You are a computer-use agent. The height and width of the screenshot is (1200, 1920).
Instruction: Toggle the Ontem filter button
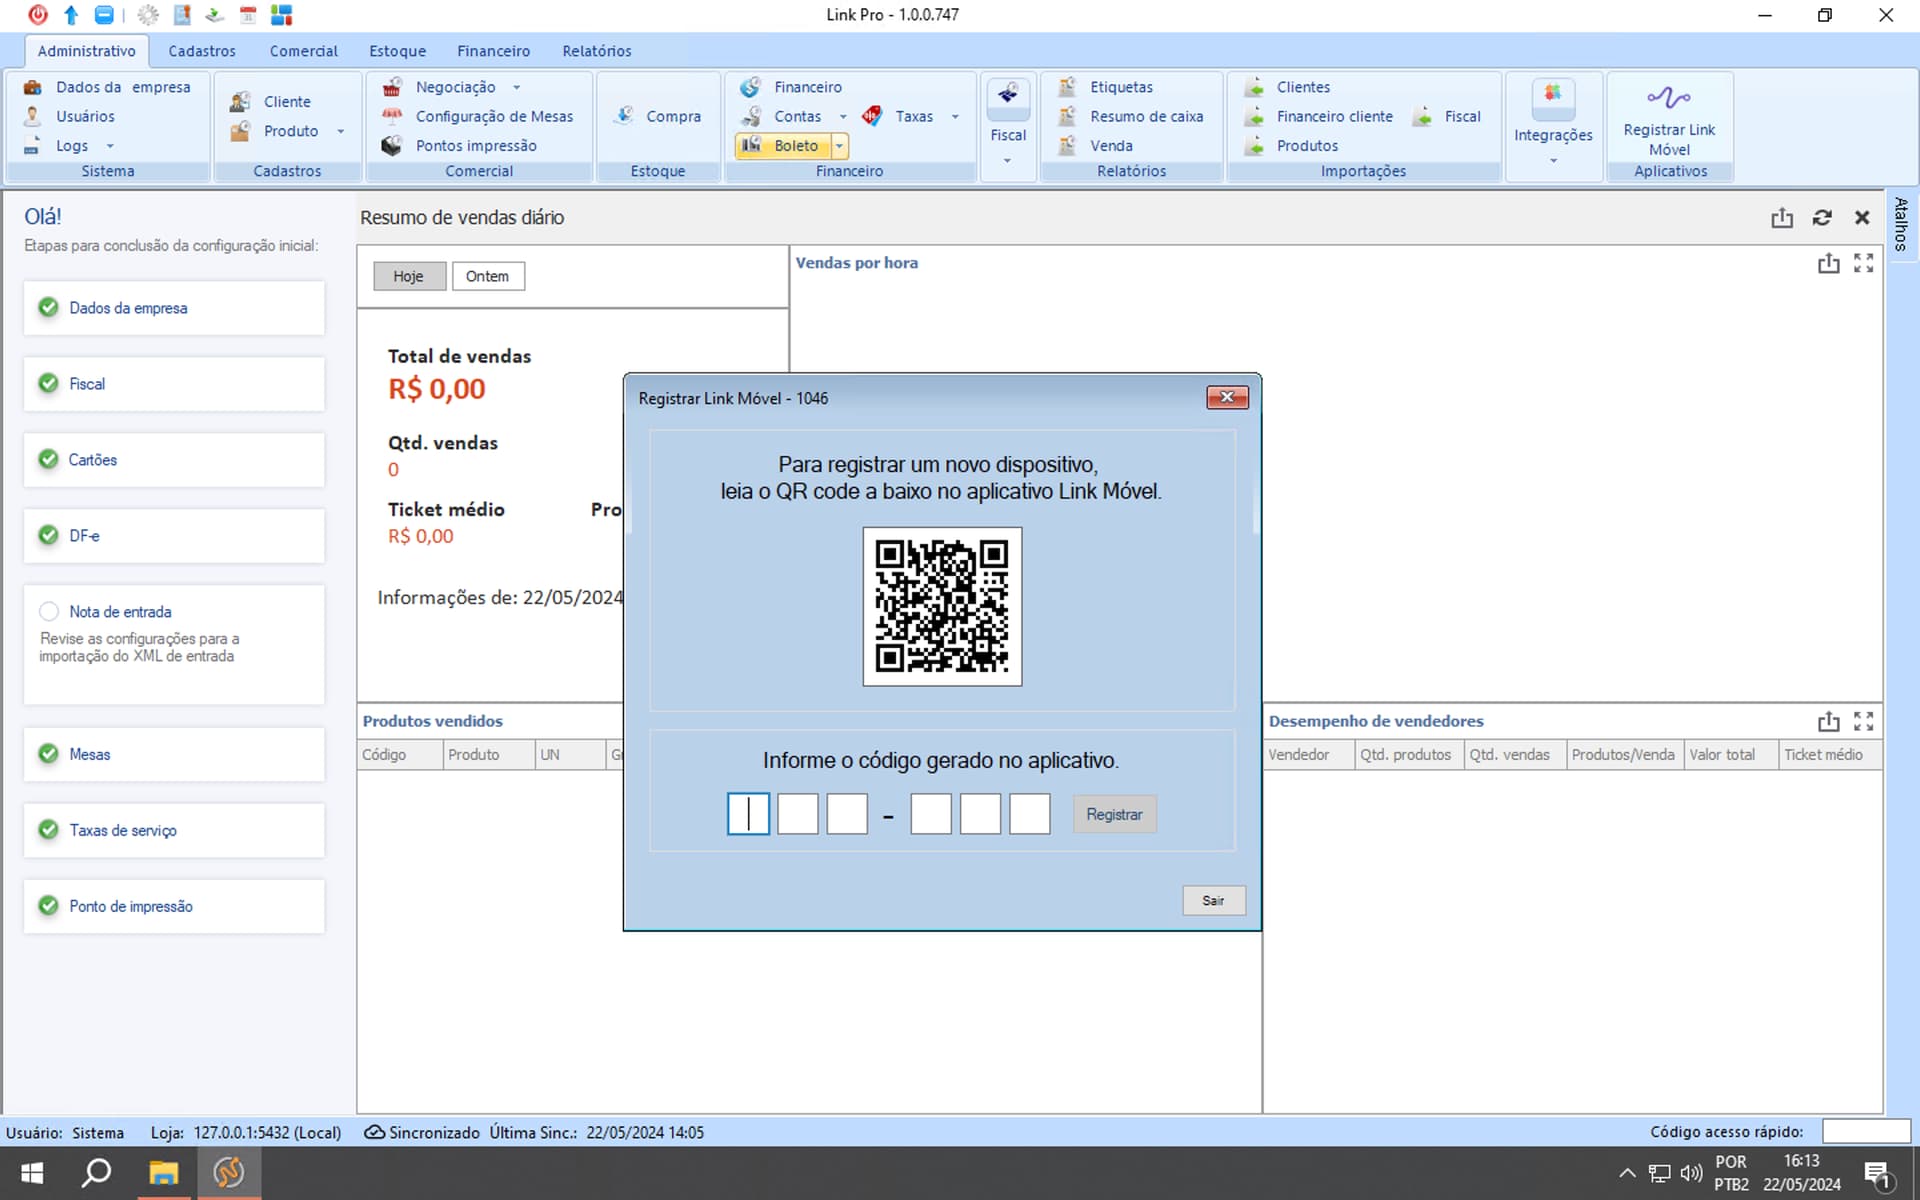[x=487, y=276]
